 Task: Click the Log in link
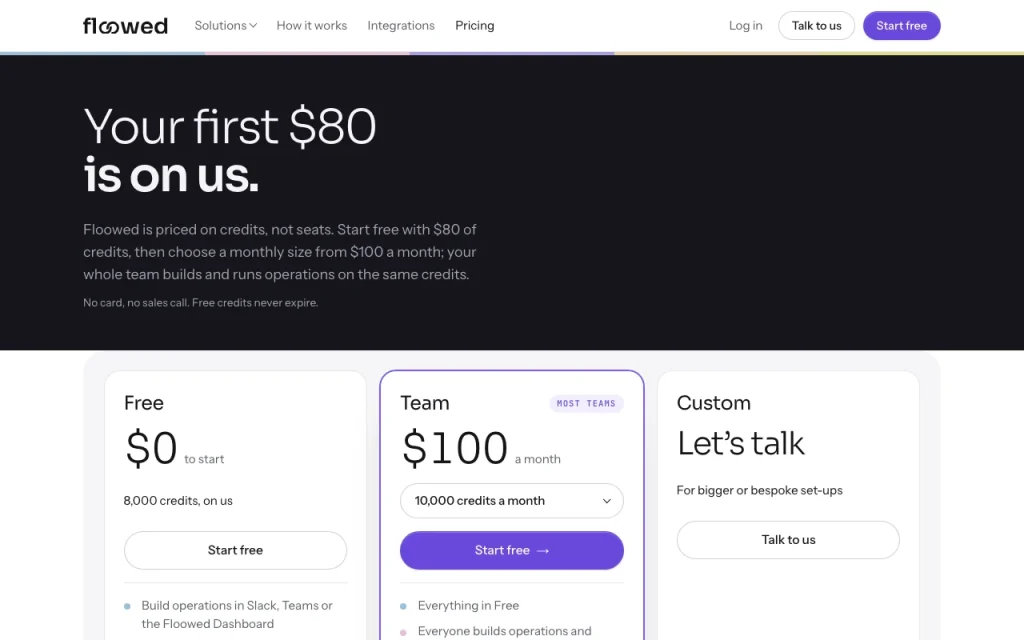pyautogui.click(x=745, y=25)
